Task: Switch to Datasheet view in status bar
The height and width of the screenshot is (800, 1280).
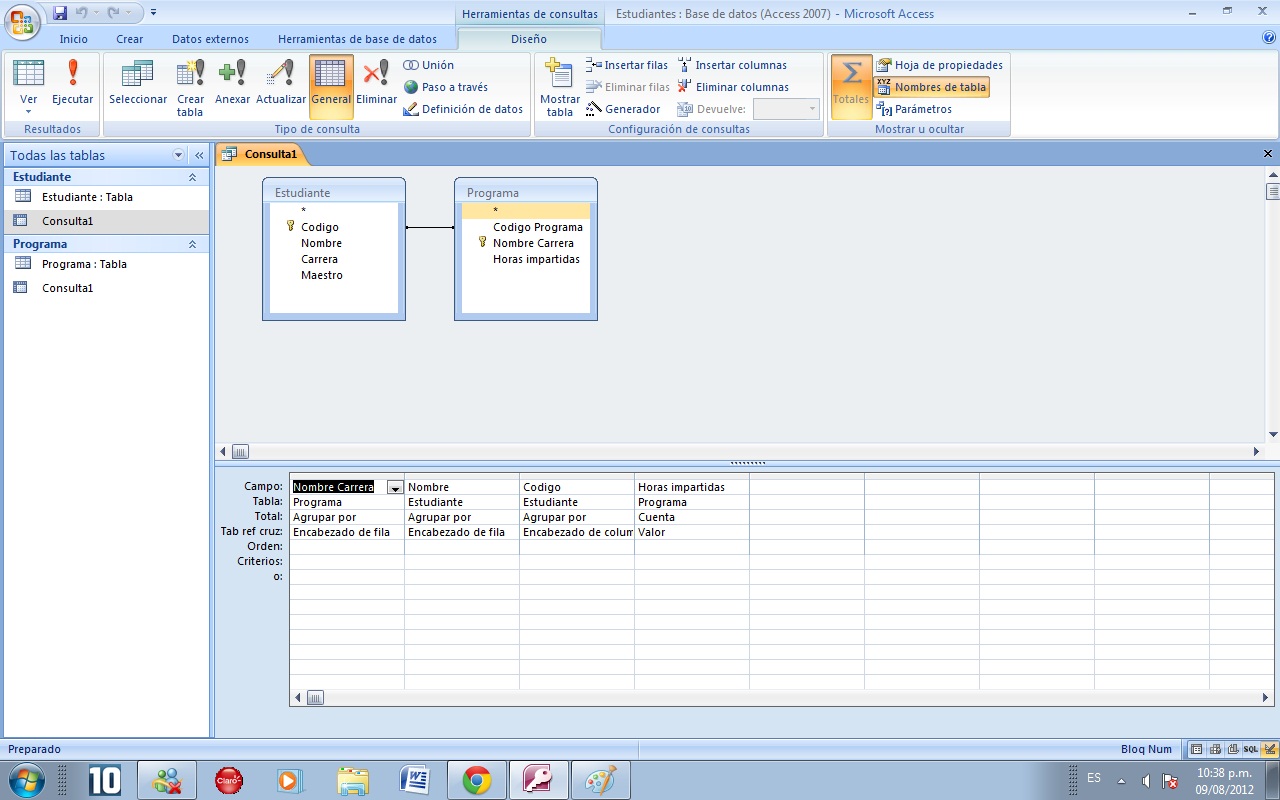Action: 1197,749
